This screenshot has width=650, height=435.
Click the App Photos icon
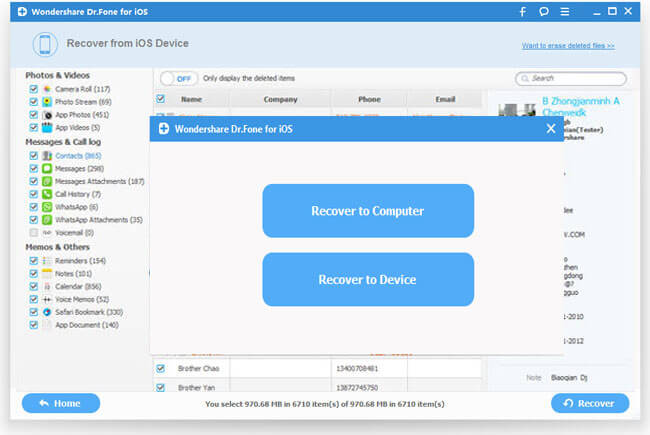click(47, 115)
